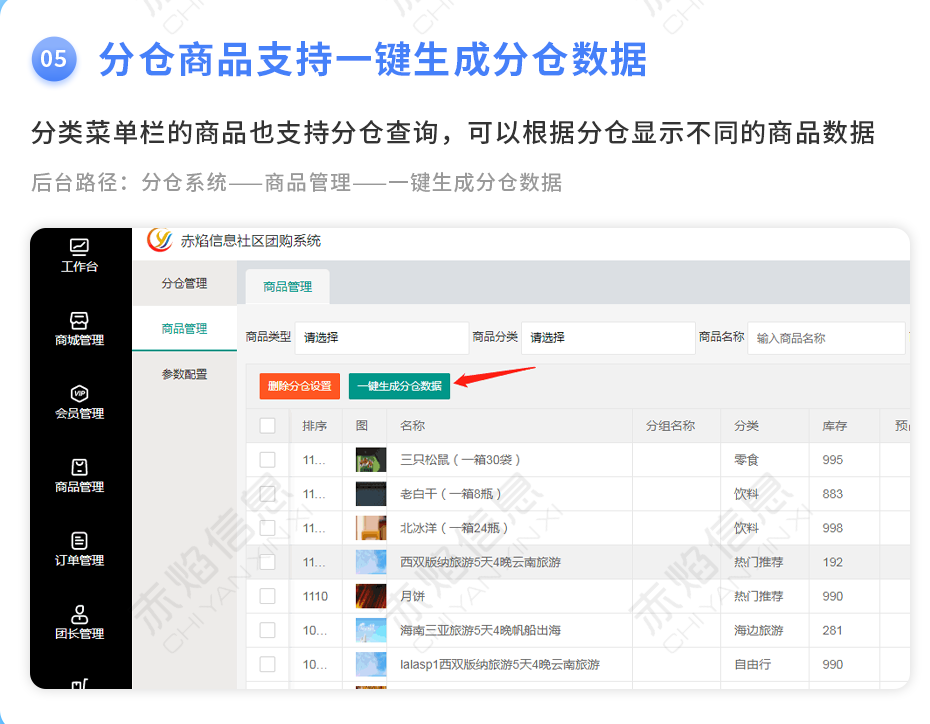Select 参数配置 in the submenu
The width and height of the screenshot is (930, 724).
[x=184, y=374]
